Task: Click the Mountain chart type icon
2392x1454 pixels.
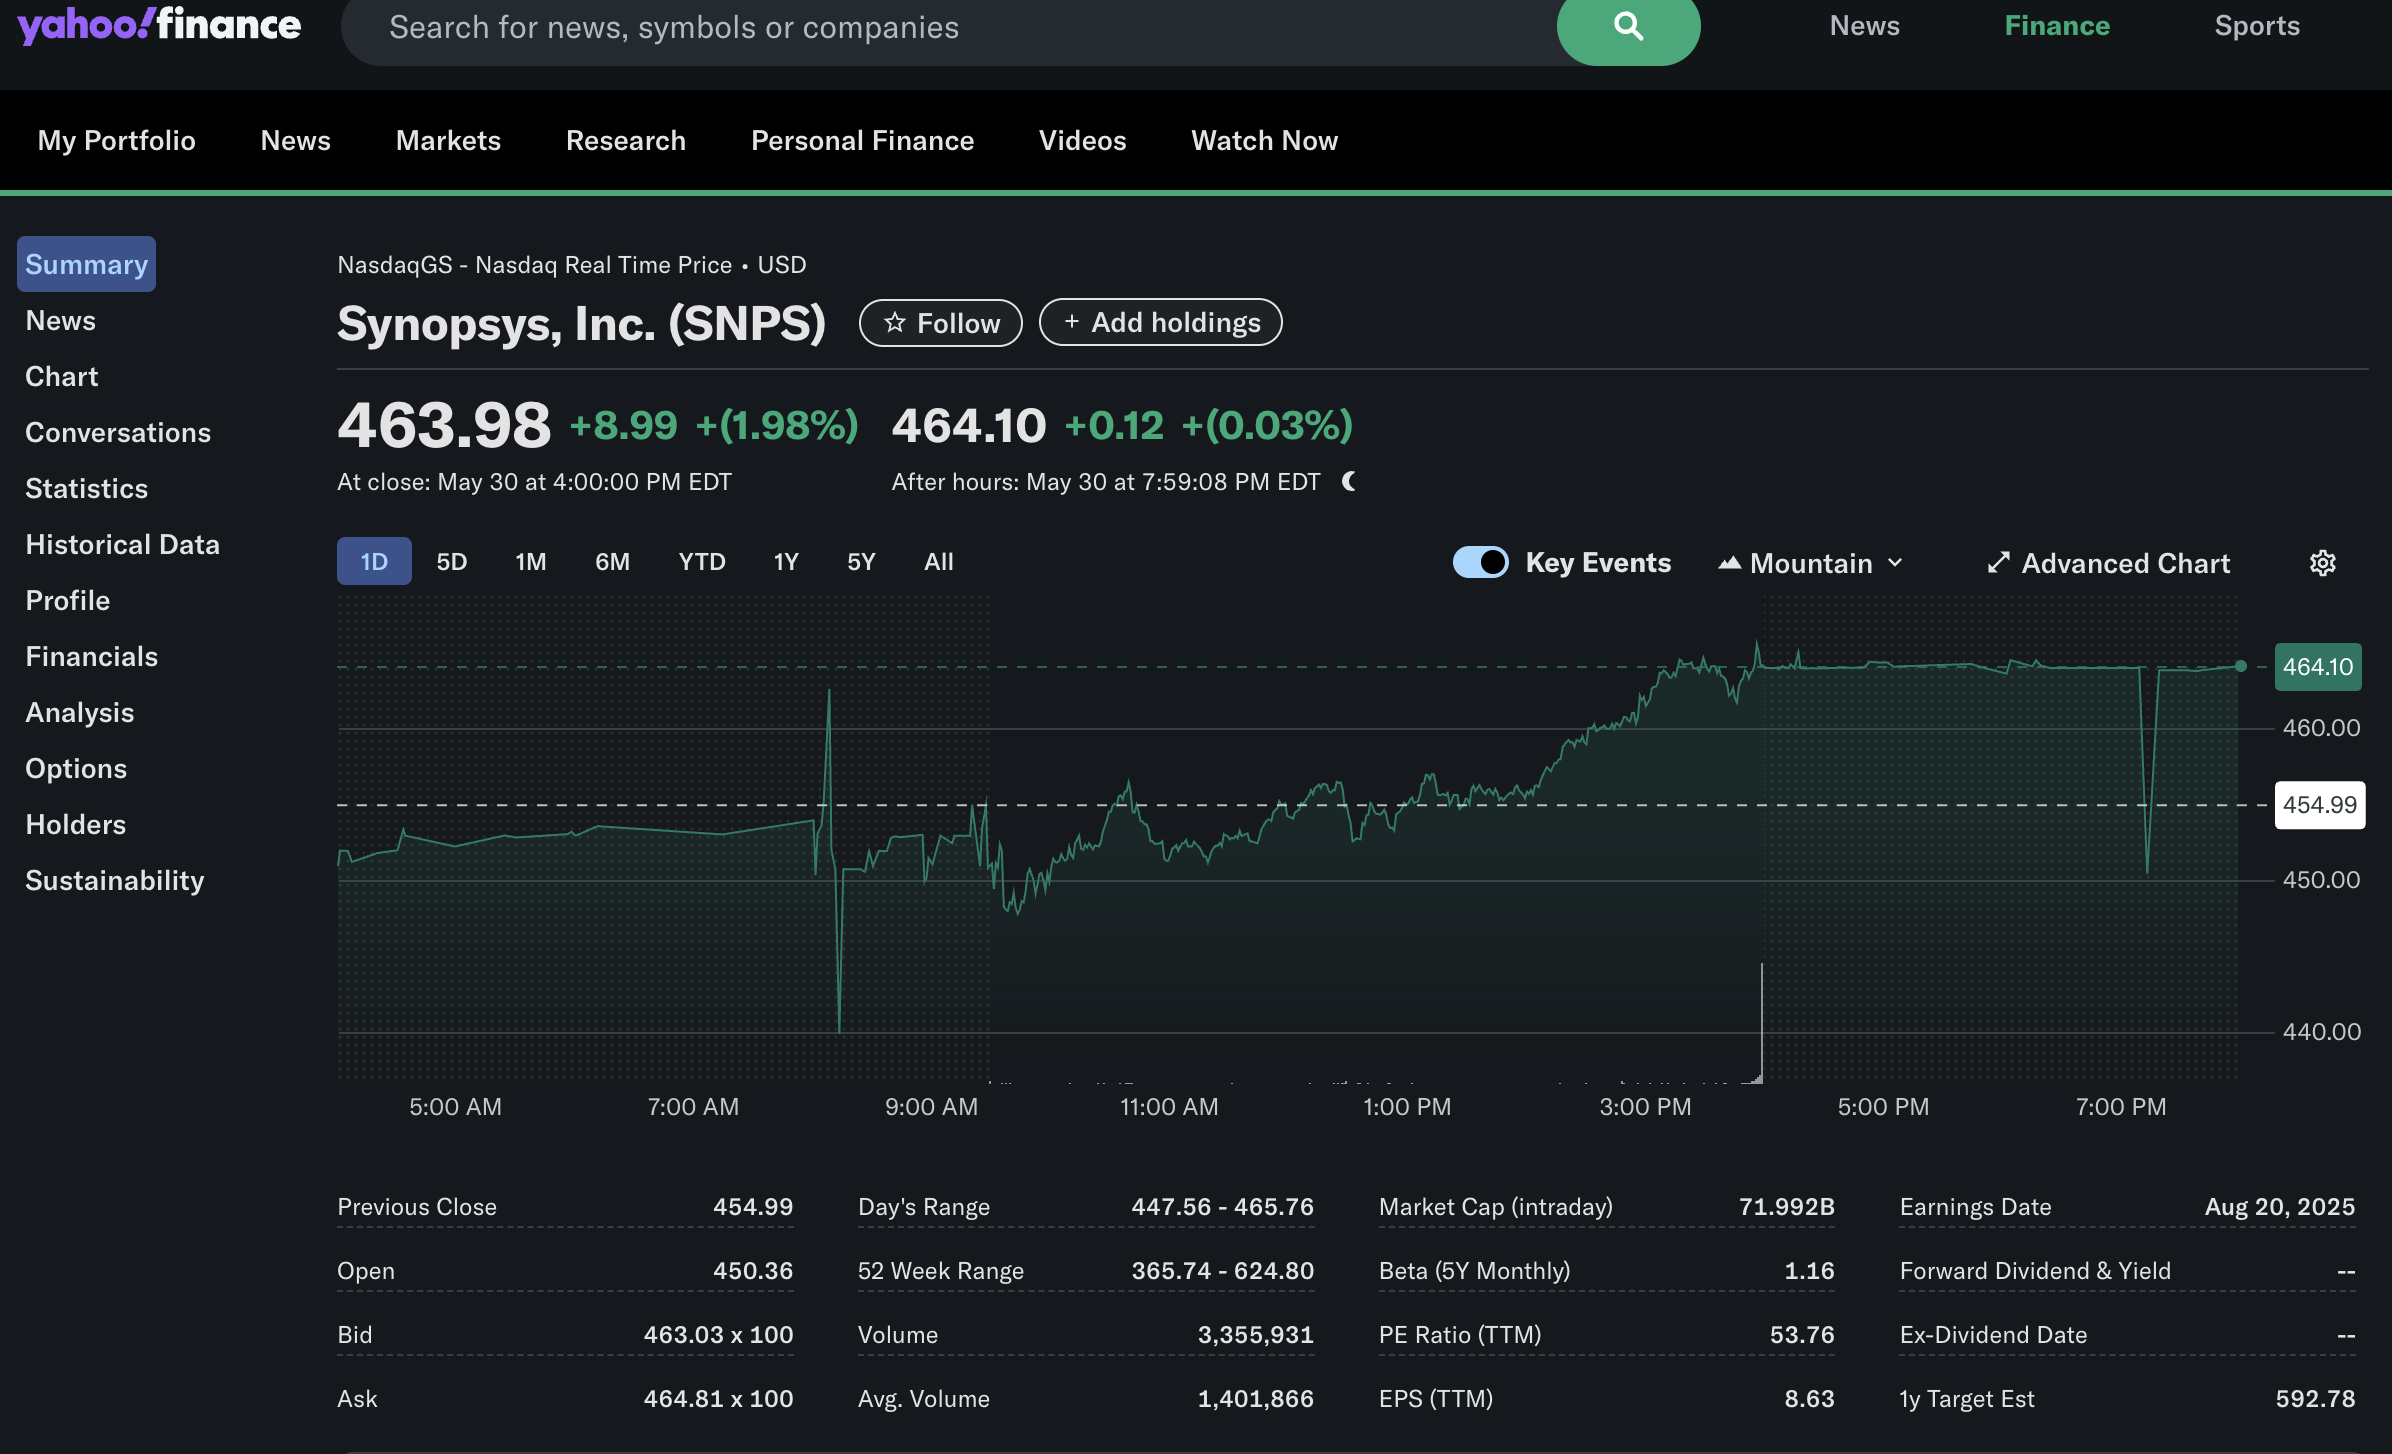Action: 1729,563
